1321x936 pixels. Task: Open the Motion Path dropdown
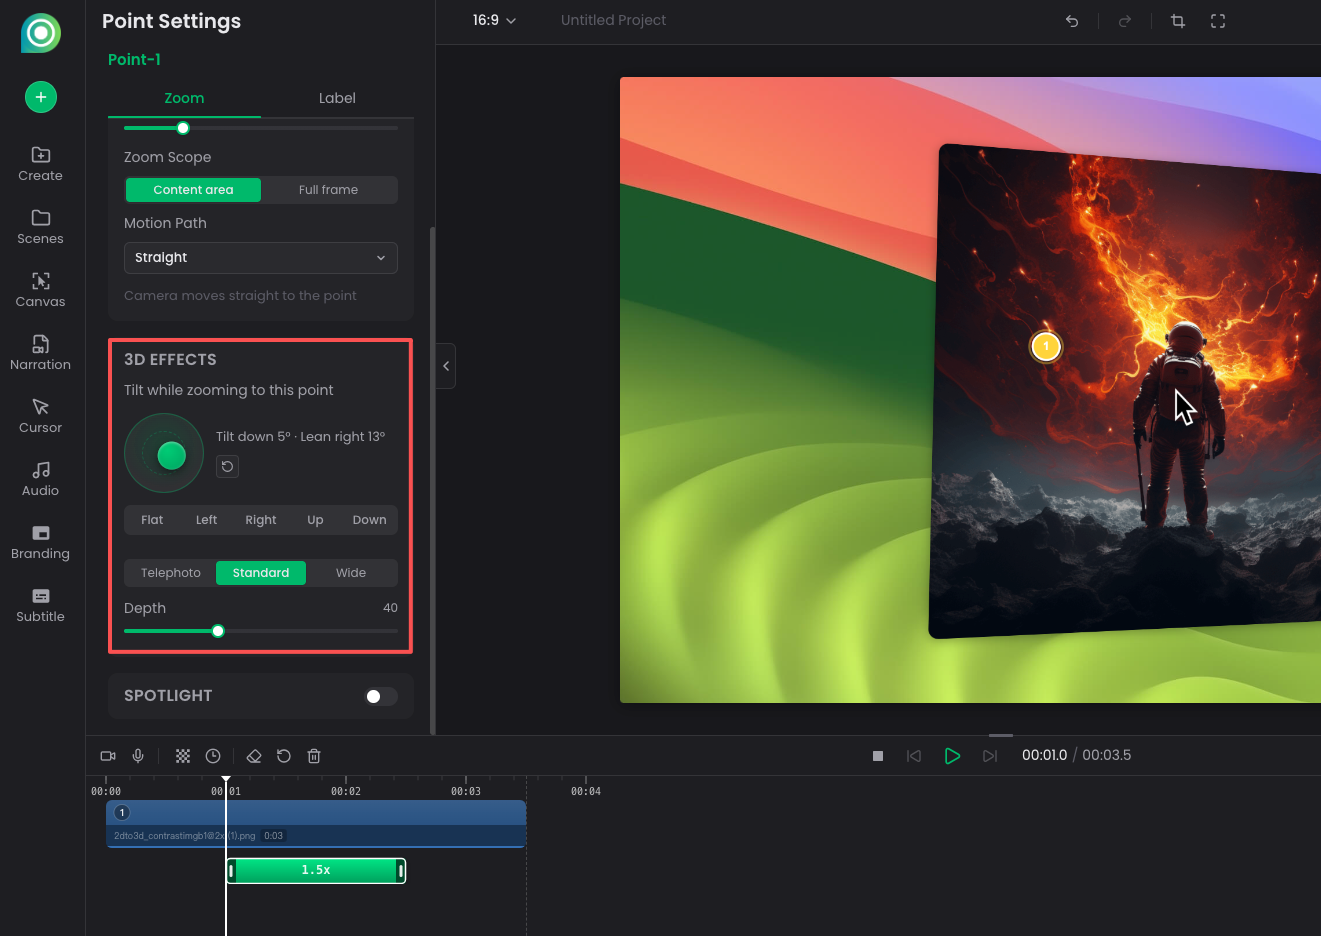261,258
